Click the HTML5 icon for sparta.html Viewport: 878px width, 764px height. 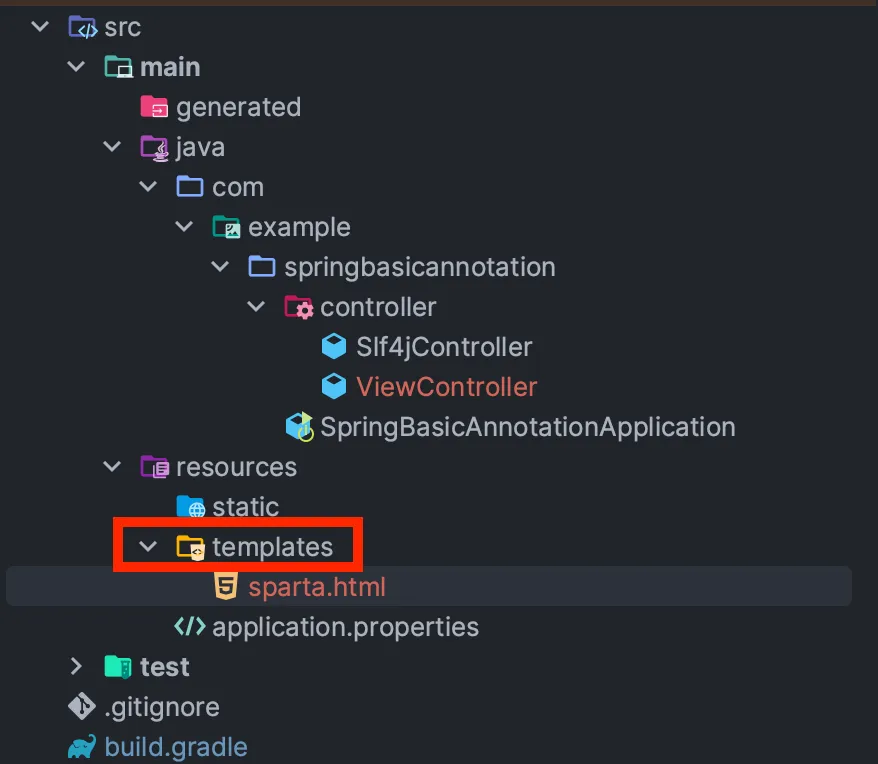pyautogui.click(x=226, y=586)
